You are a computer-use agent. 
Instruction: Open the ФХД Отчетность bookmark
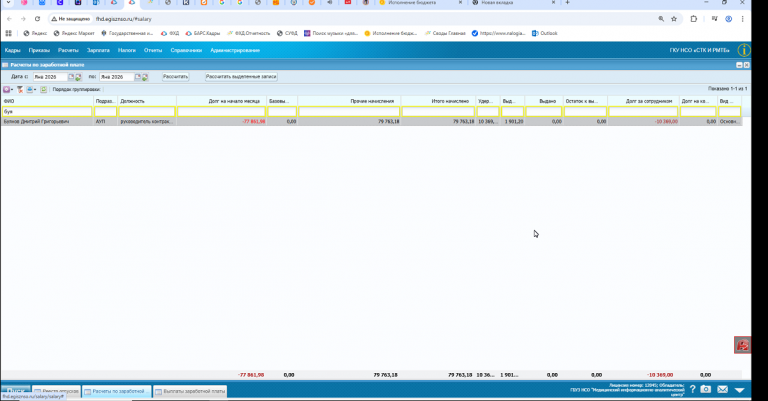248,33
